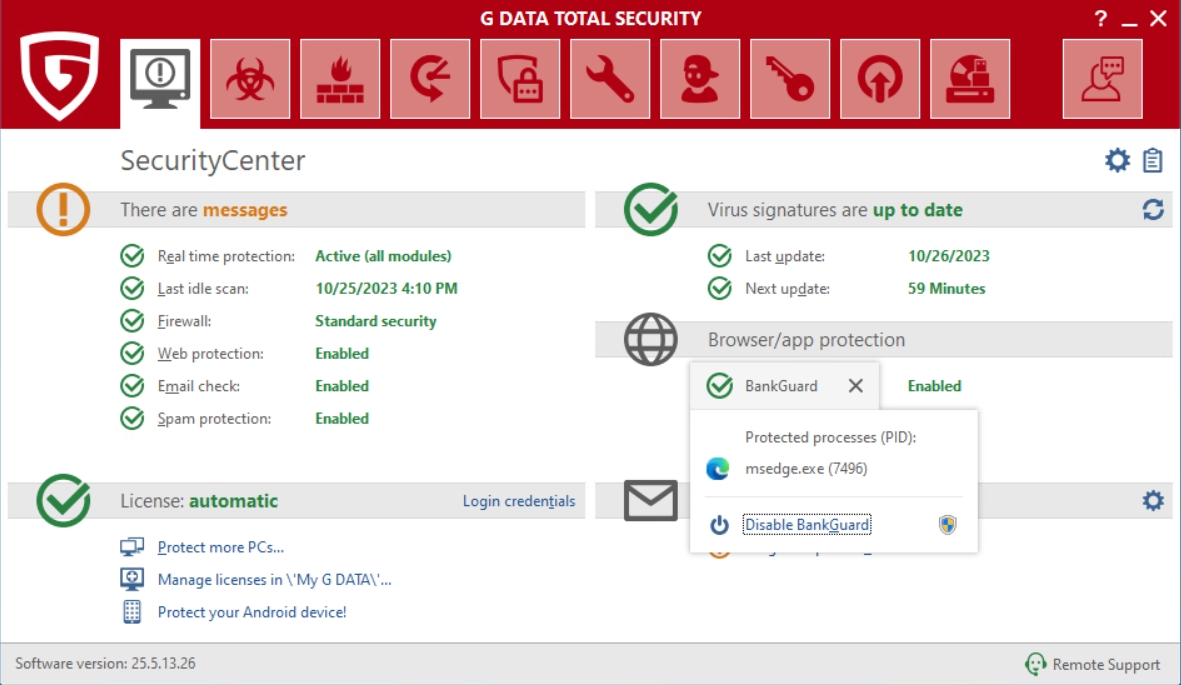Click Software version 25.5.13.26 text

105,663
